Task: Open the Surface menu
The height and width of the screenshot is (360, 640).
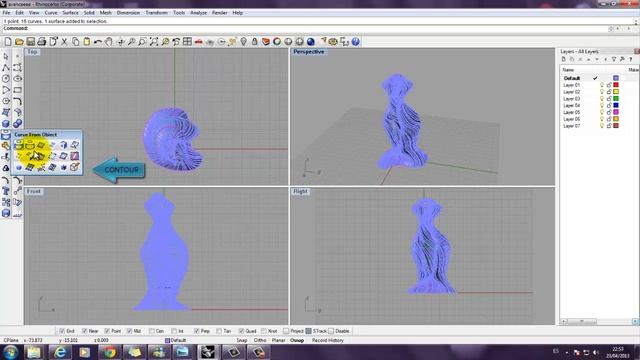Action: [70, 13]
